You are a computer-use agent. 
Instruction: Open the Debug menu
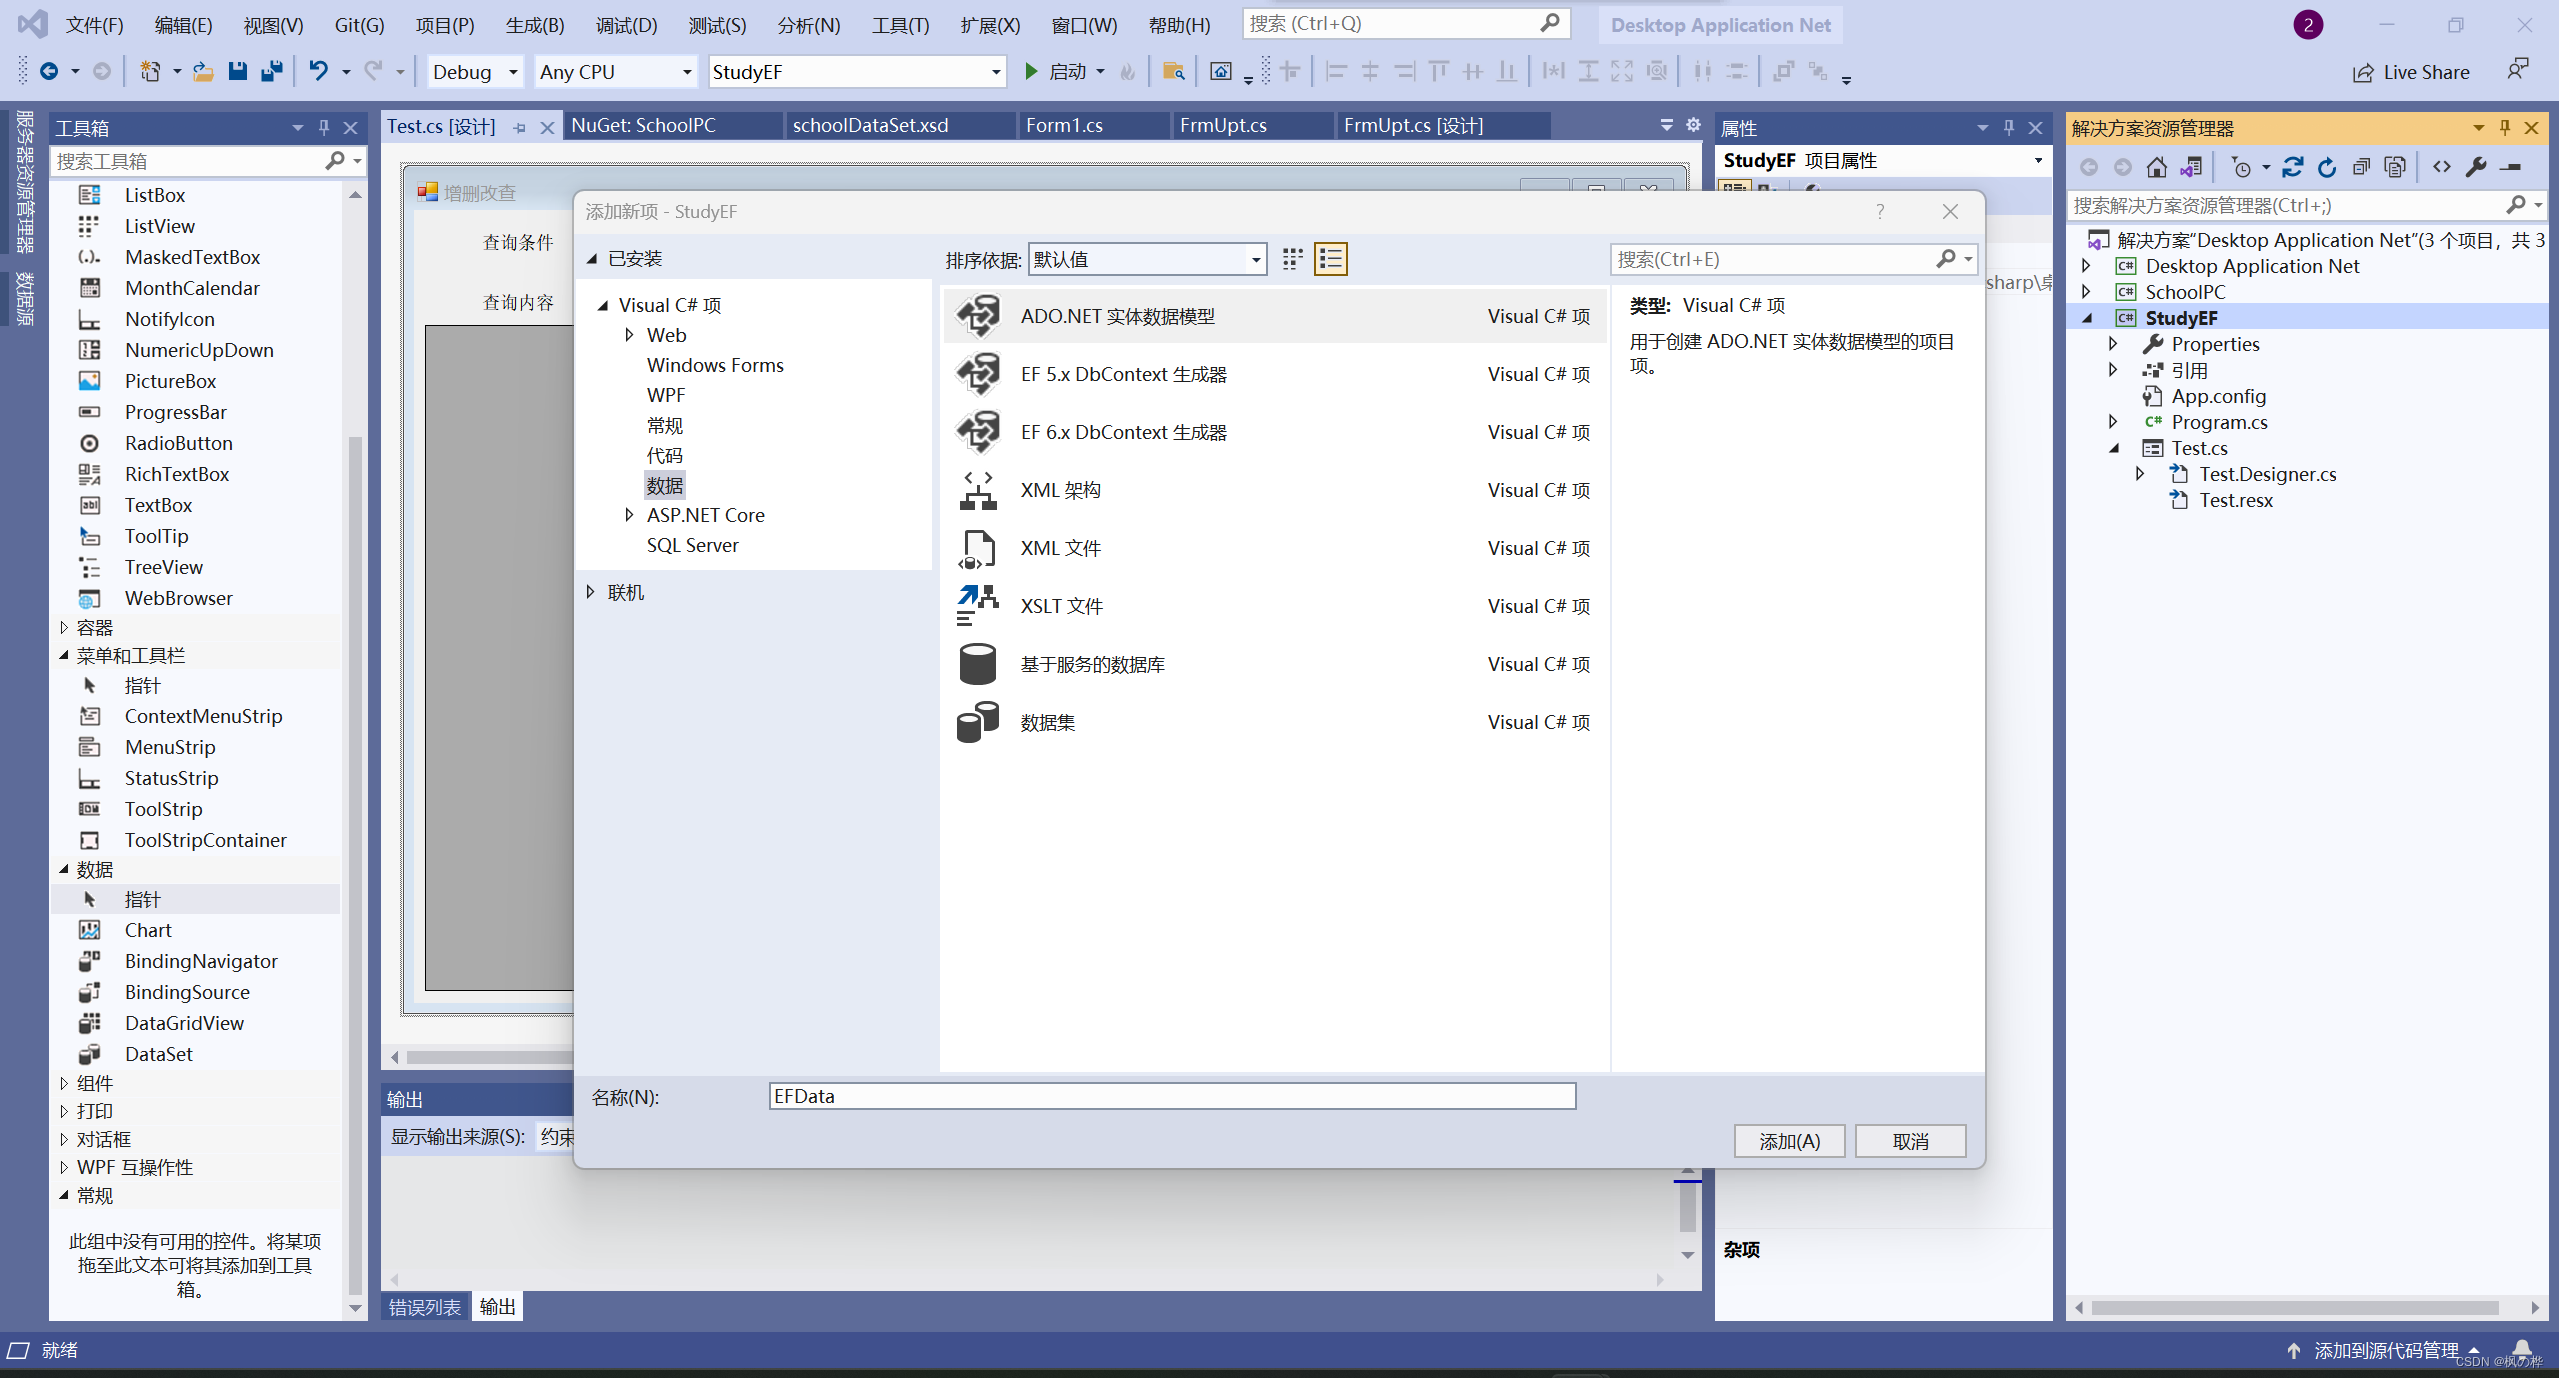click(626, 25)
